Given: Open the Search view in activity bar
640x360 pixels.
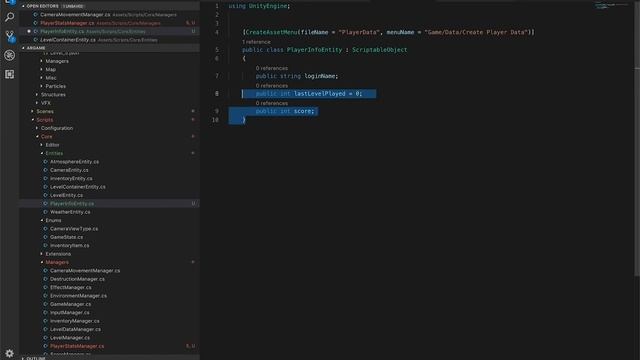Looking at the screenshot, I should [x=9, y=17].
